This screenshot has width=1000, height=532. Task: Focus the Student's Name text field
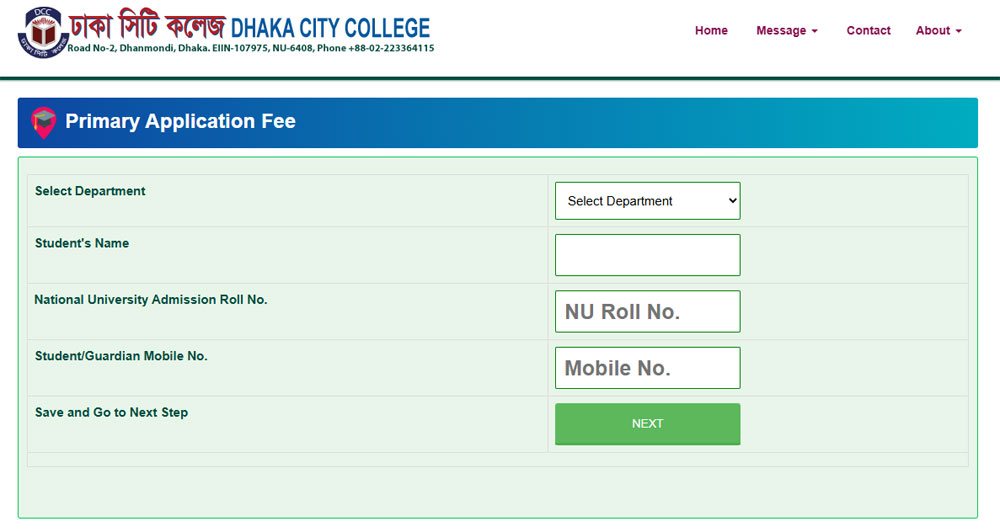point(647,255)
